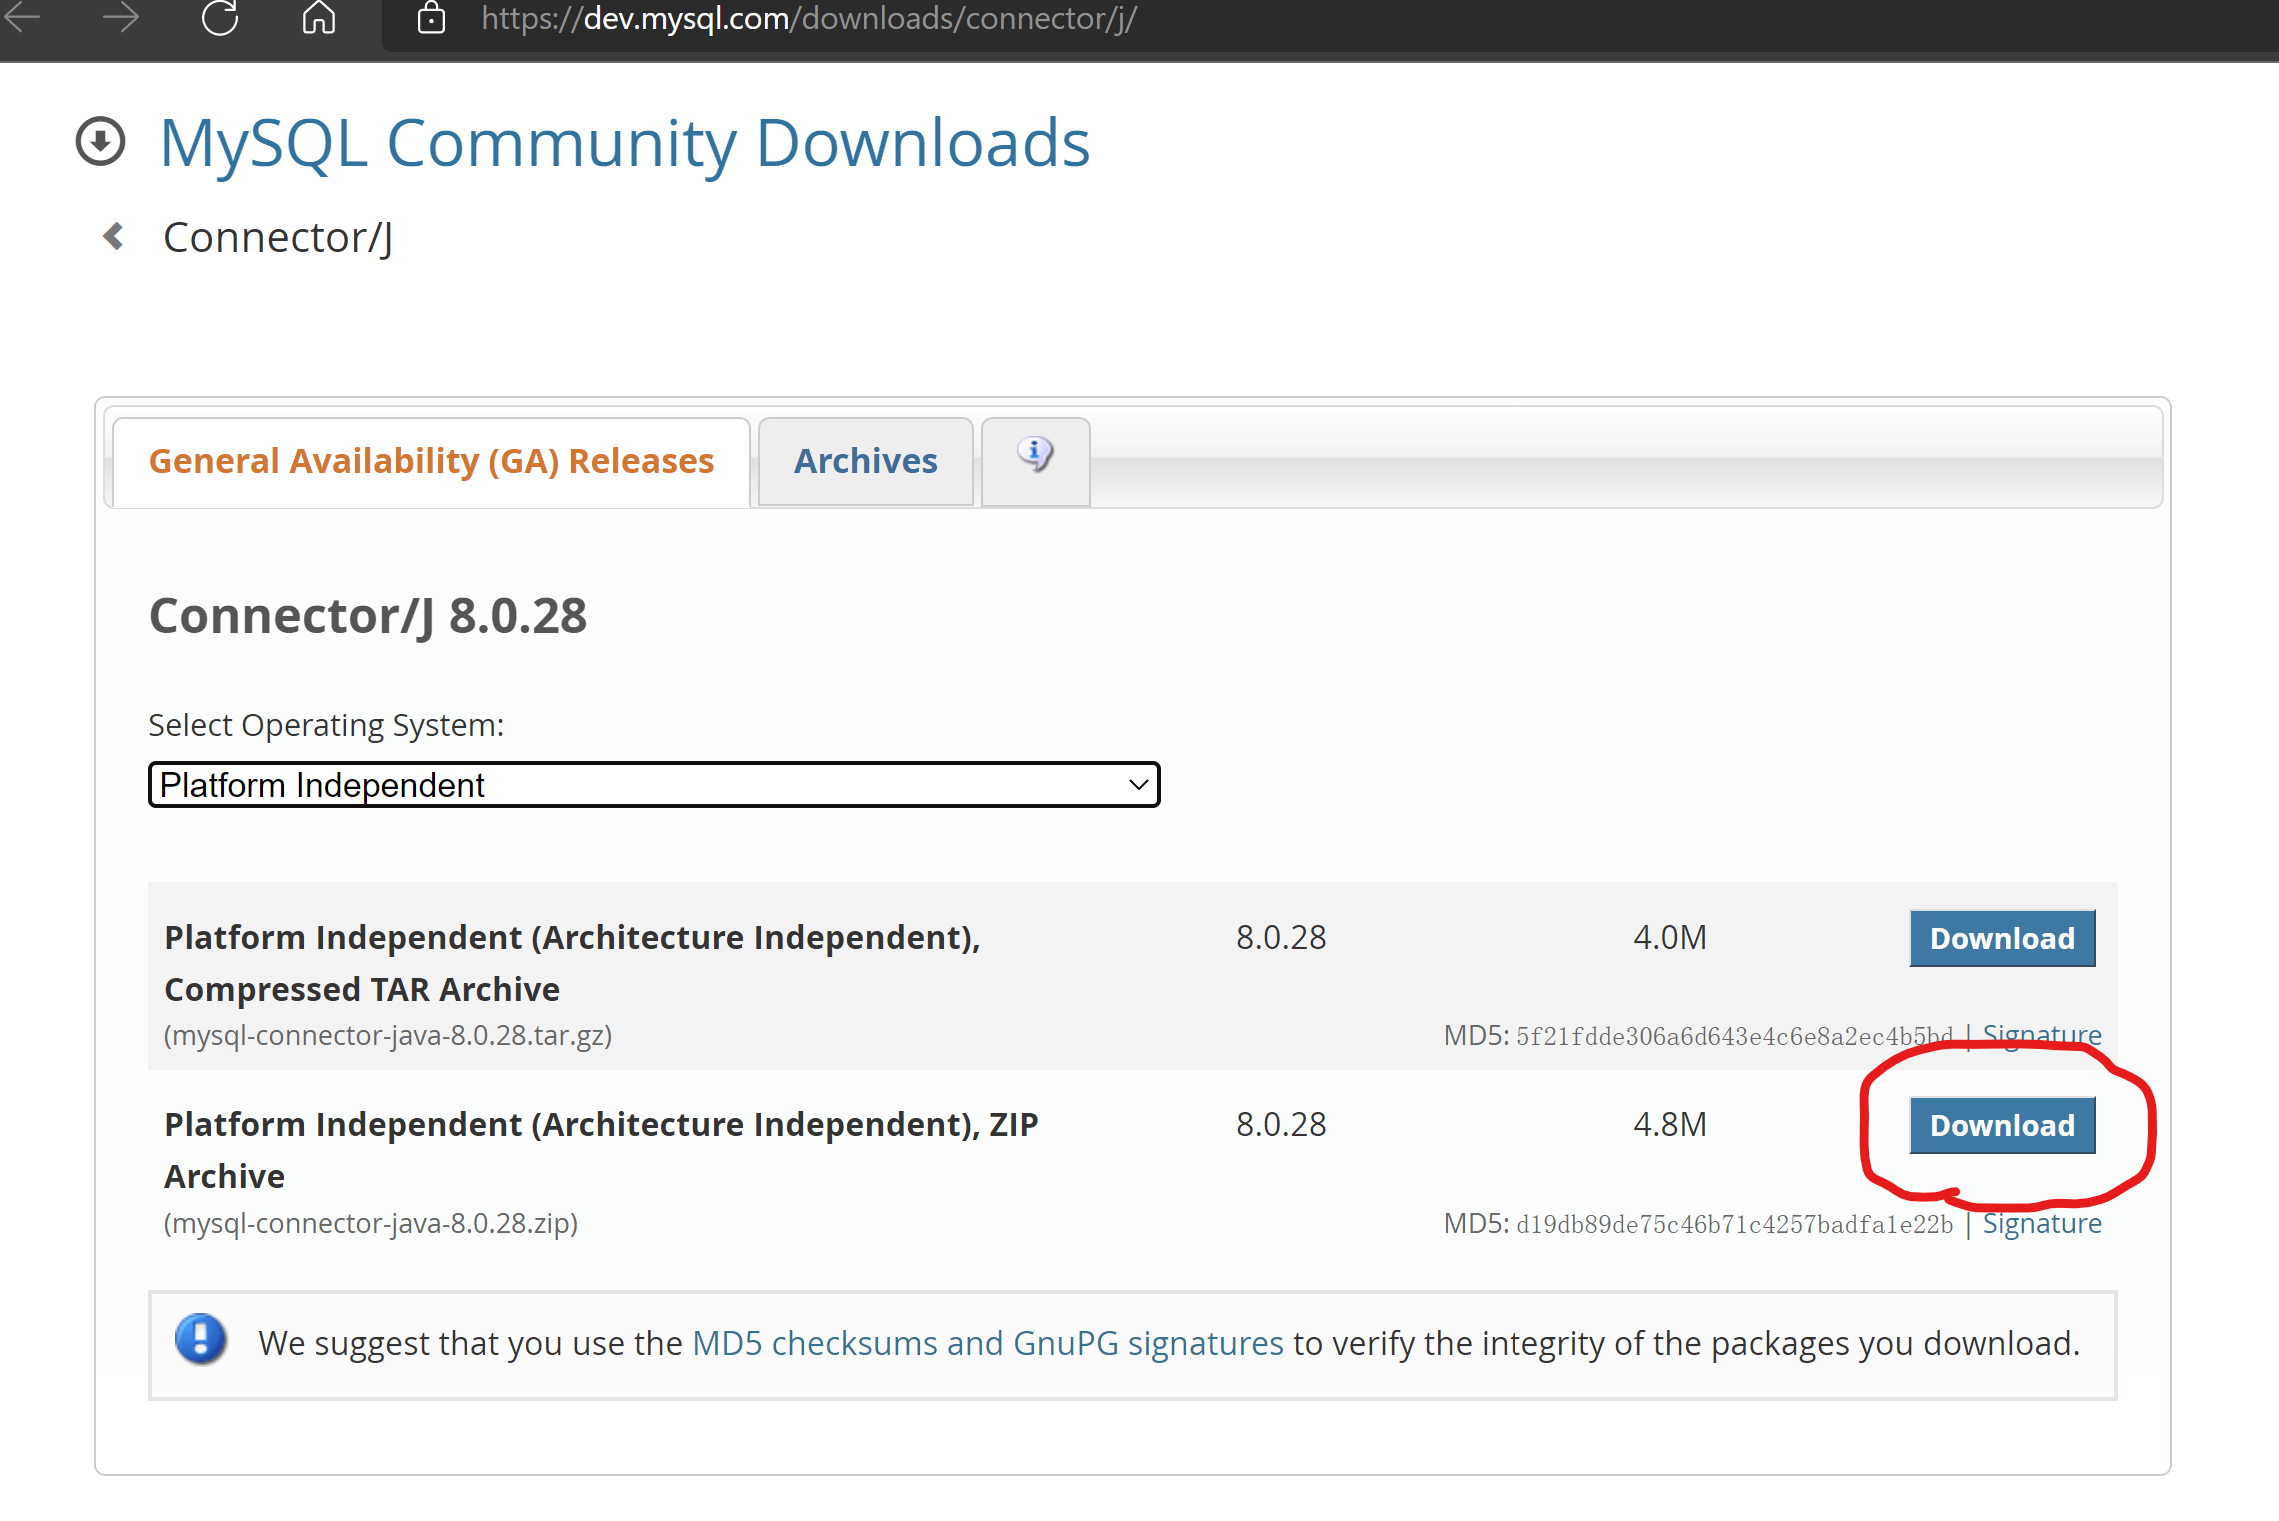The image size is (2279, 1521).
Task: Download the ZIP Archive package
Action: pyautogui.click(x=2001, y=1125)
